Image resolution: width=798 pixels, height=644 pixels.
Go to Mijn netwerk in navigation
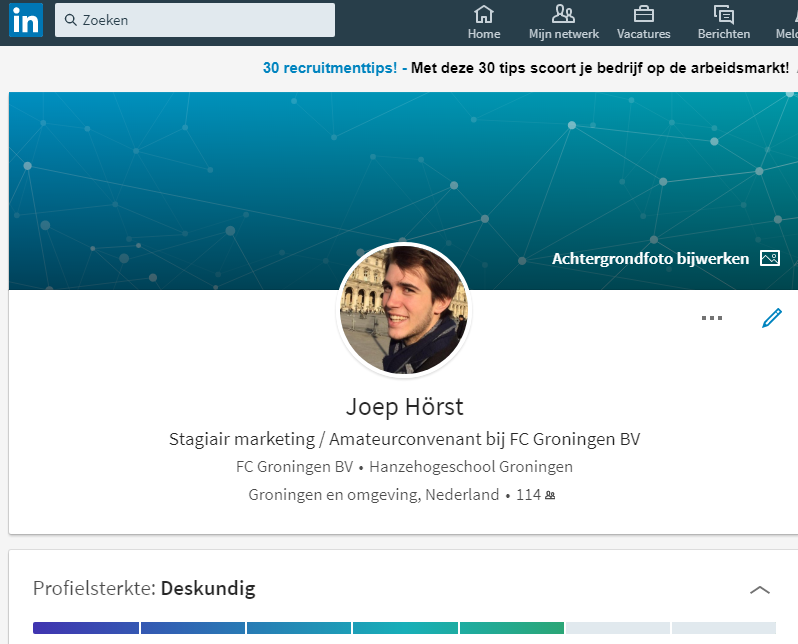coord(564,22)
